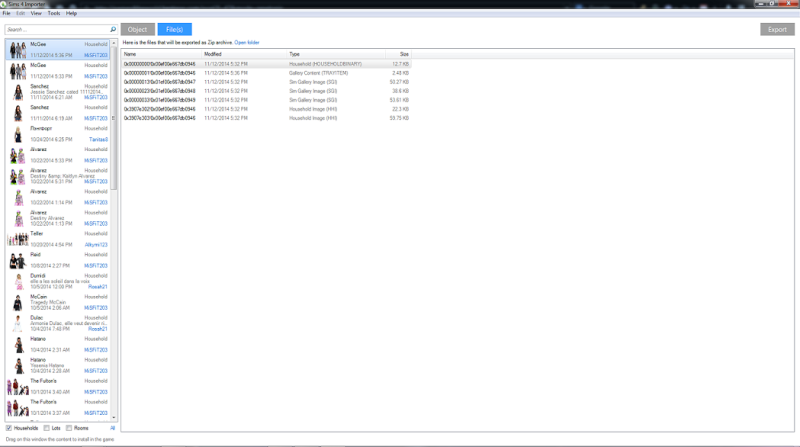Click the search magnifier icon
This screenshot has width=800, height=447.
(113, 30)
